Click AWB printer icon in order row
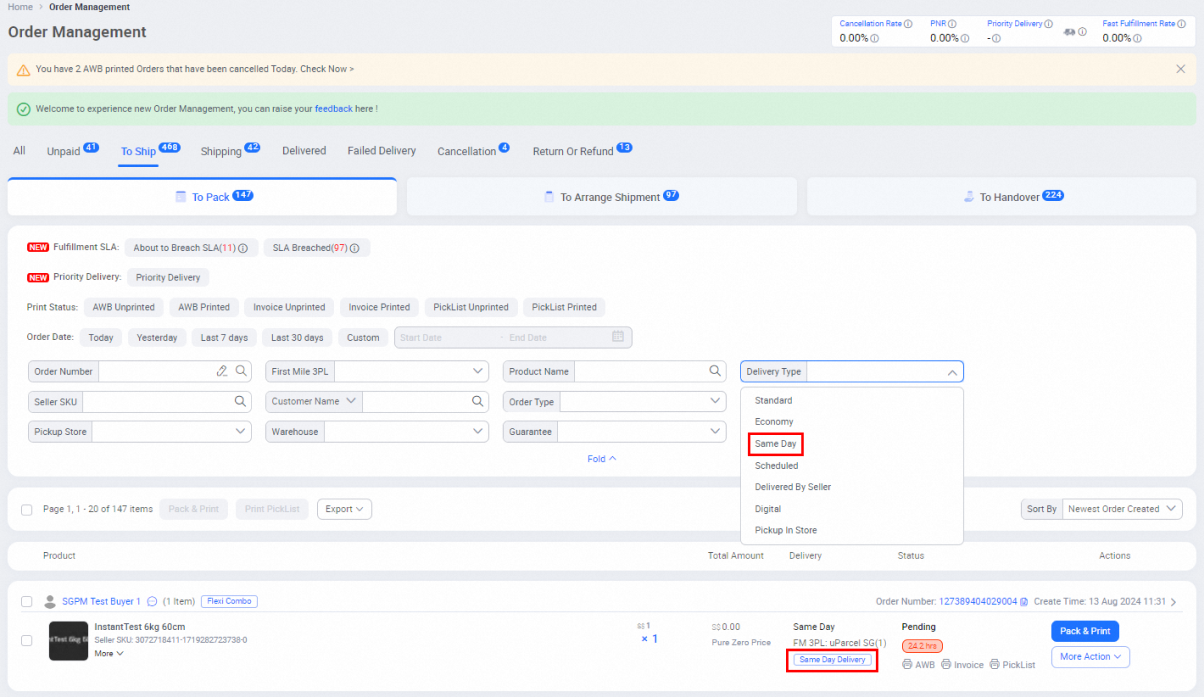The image size is (1204, 697). pyautogui.click(x=907, y=664)
